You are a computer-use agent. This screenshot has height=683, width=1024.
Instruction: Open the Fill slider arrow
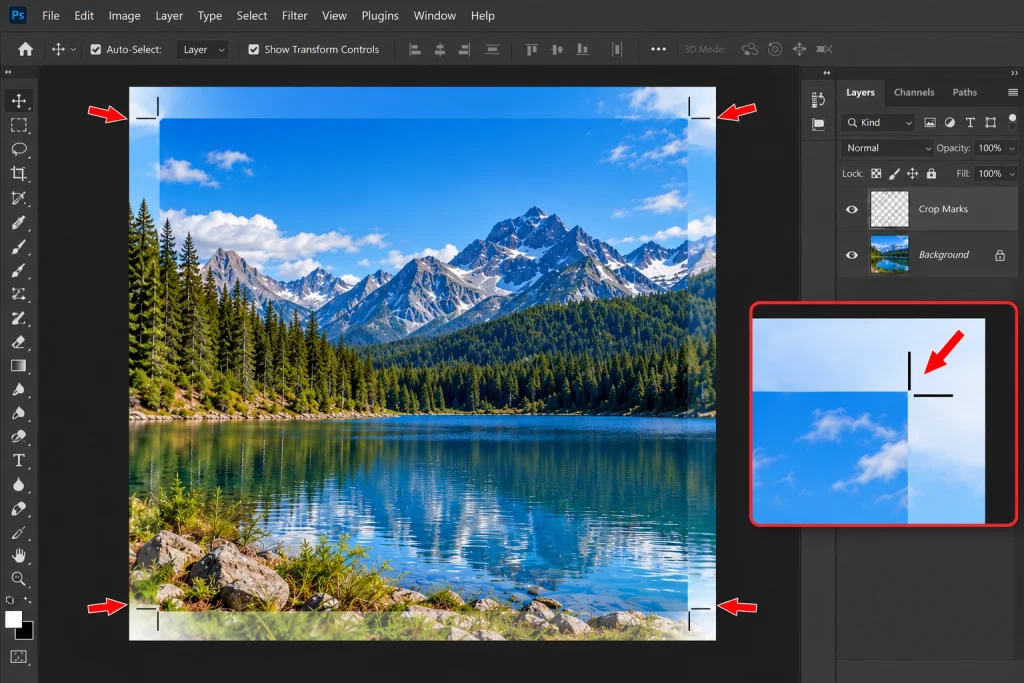tap(1012, 174)
